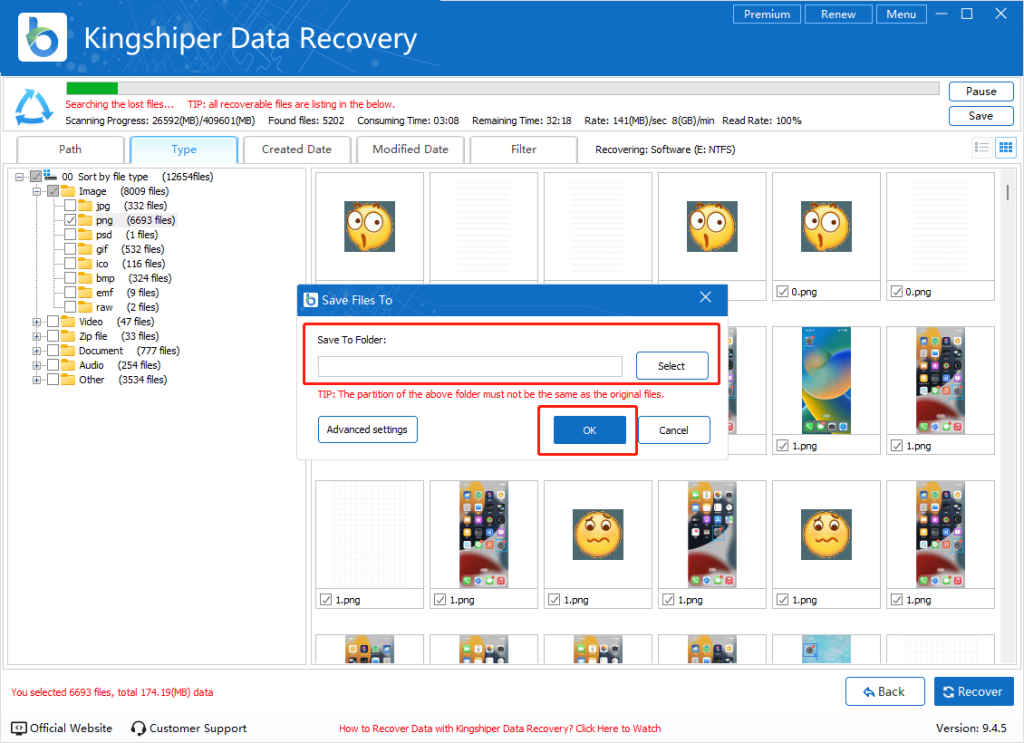Open the Modified Date tab

coord(410,150)
